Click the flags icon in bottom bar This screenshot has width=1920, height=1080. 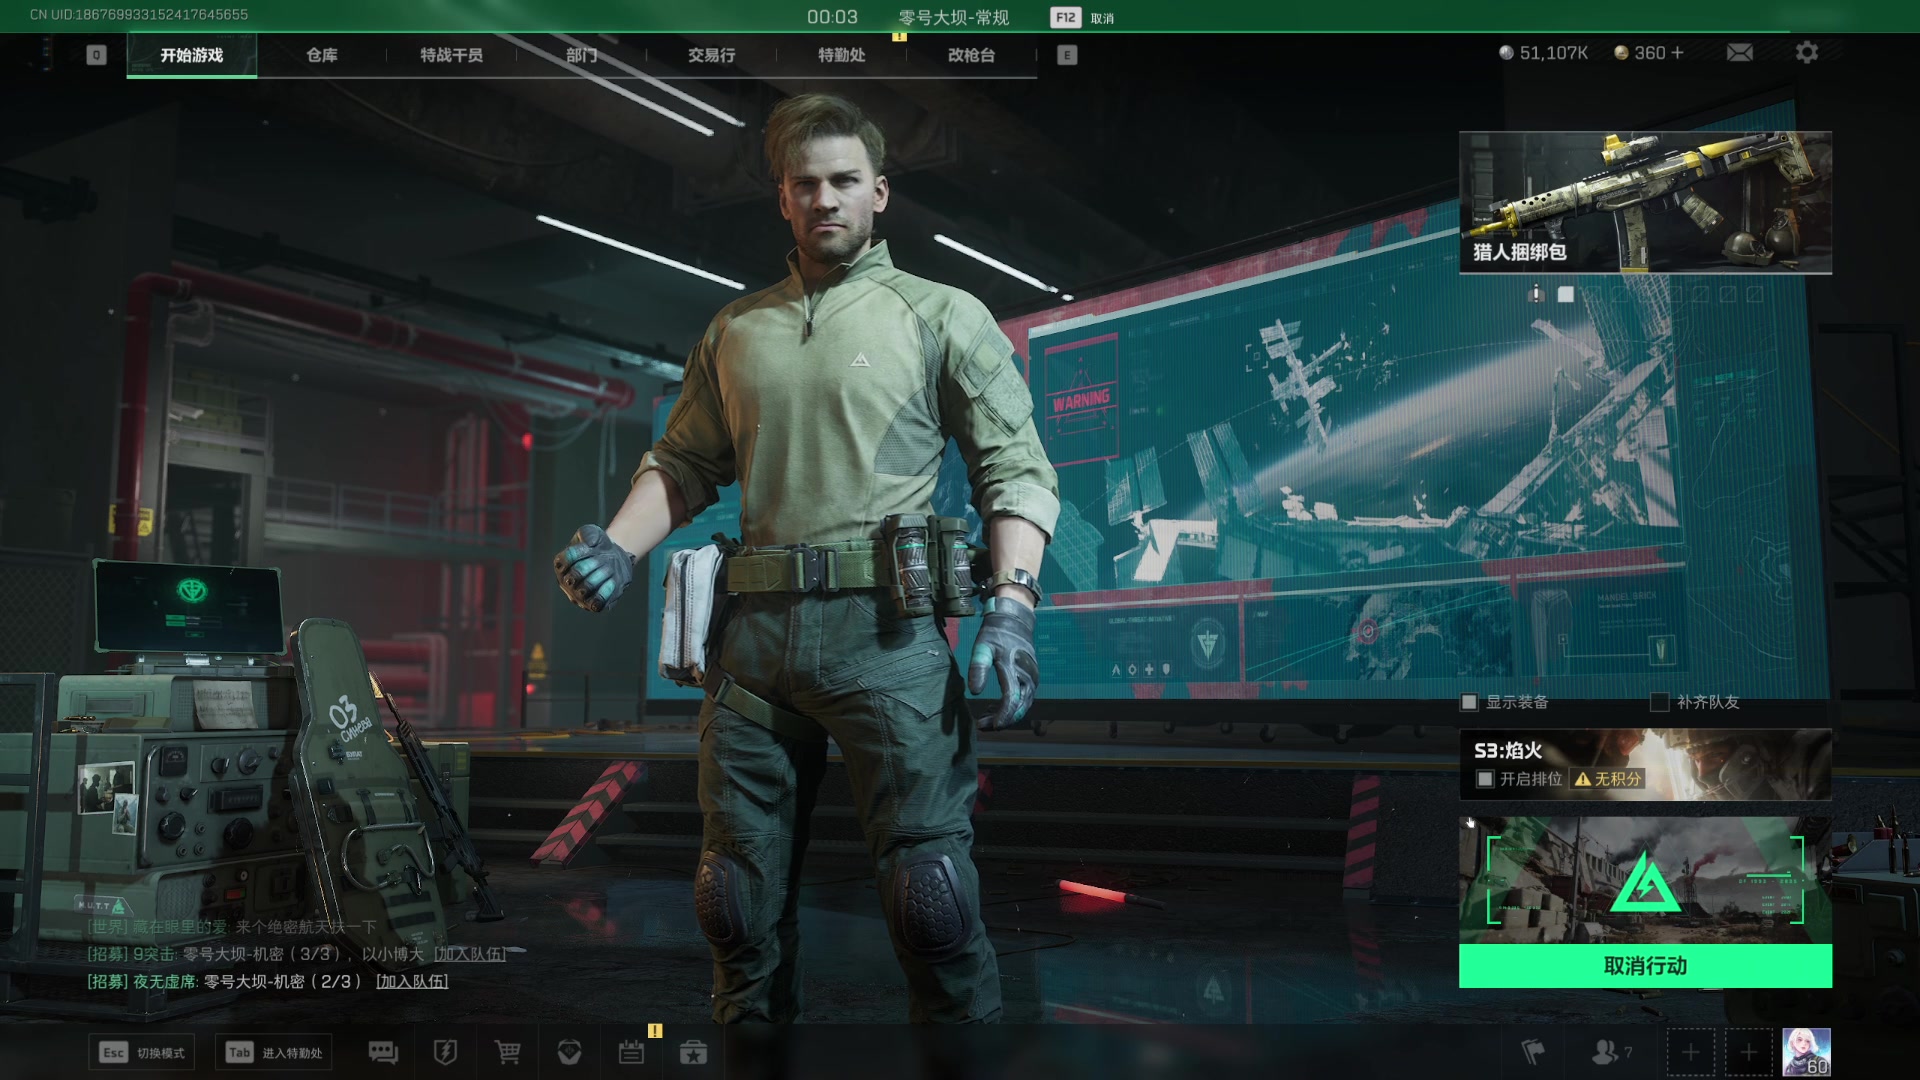pos(1532,1052)
